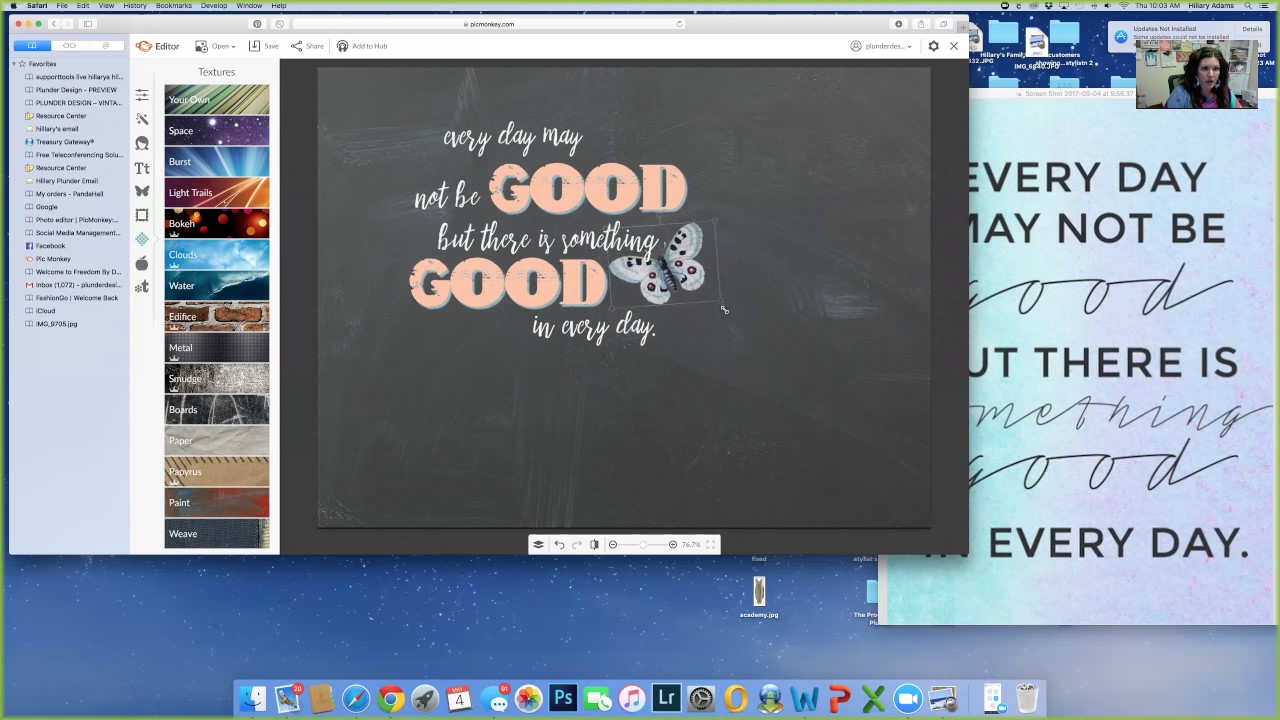Select the Water texture
Image resolution: width=1280 pixels, height=720 pixels.
pyautogui.click(x=217, y=285)
